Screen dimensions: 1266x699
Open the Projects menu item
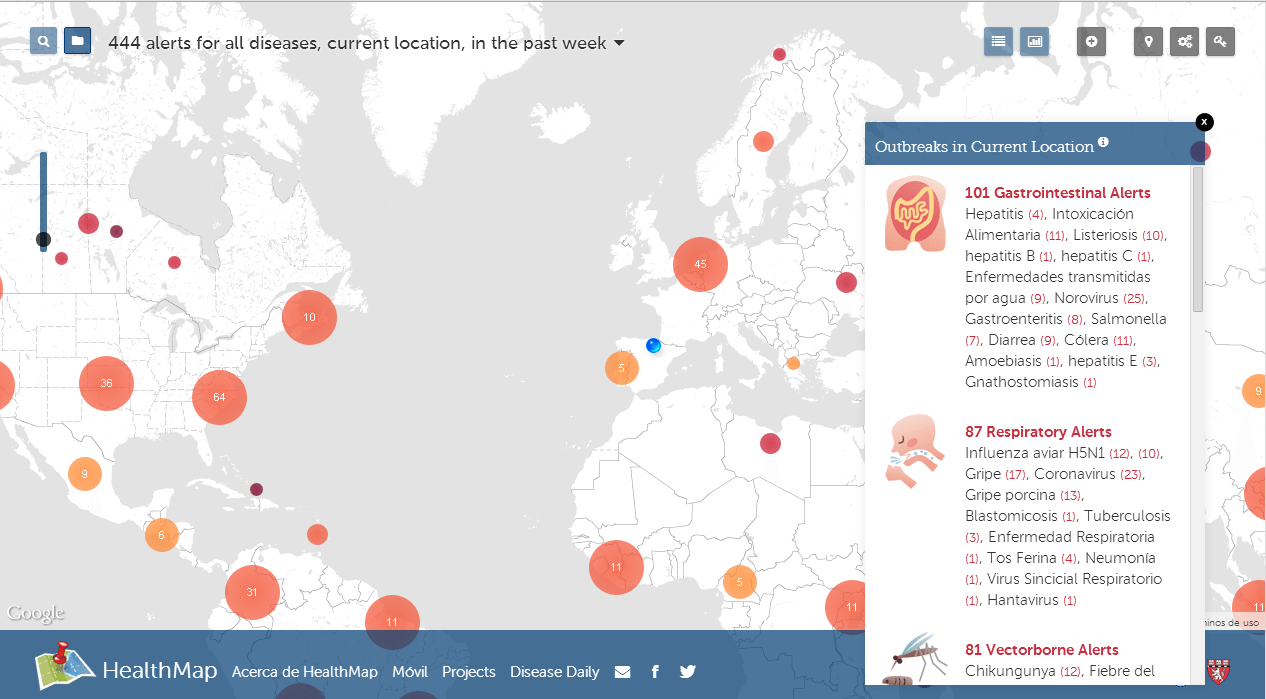coord(468,671)
